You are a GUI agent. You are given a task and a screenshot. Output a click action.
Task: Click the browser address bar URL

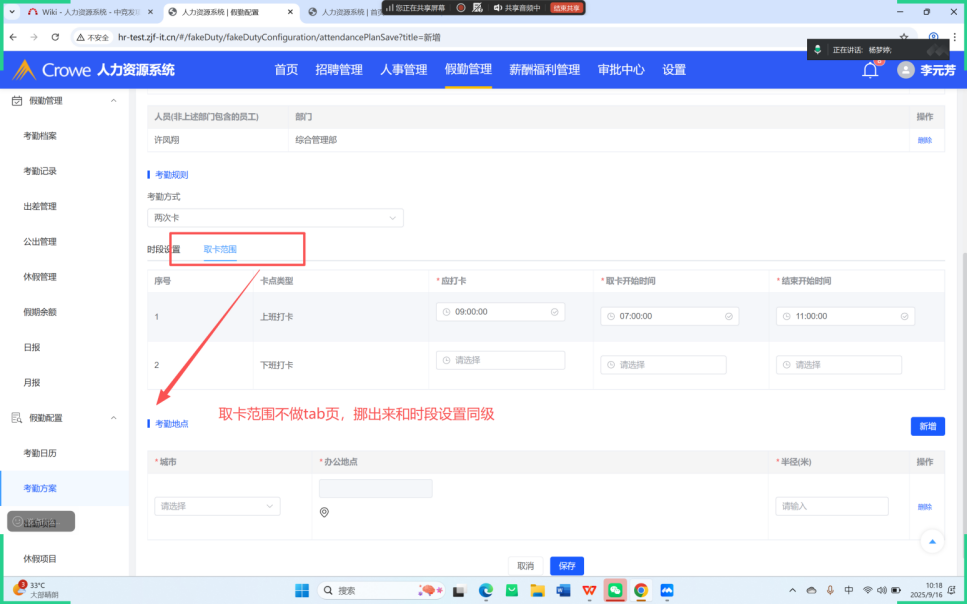click(279, 37)
